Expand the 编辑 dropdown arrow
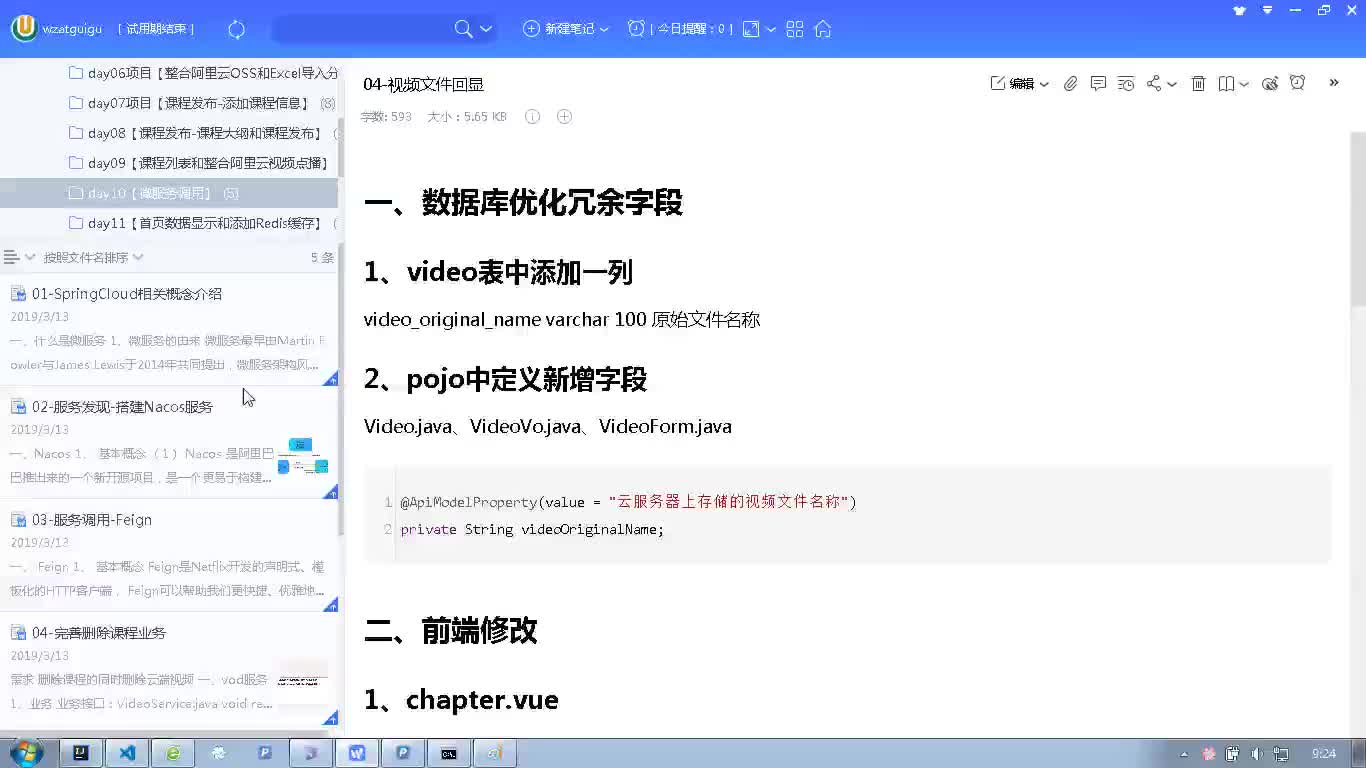This screenshot has width=1366, height=768. [1044, 84]
